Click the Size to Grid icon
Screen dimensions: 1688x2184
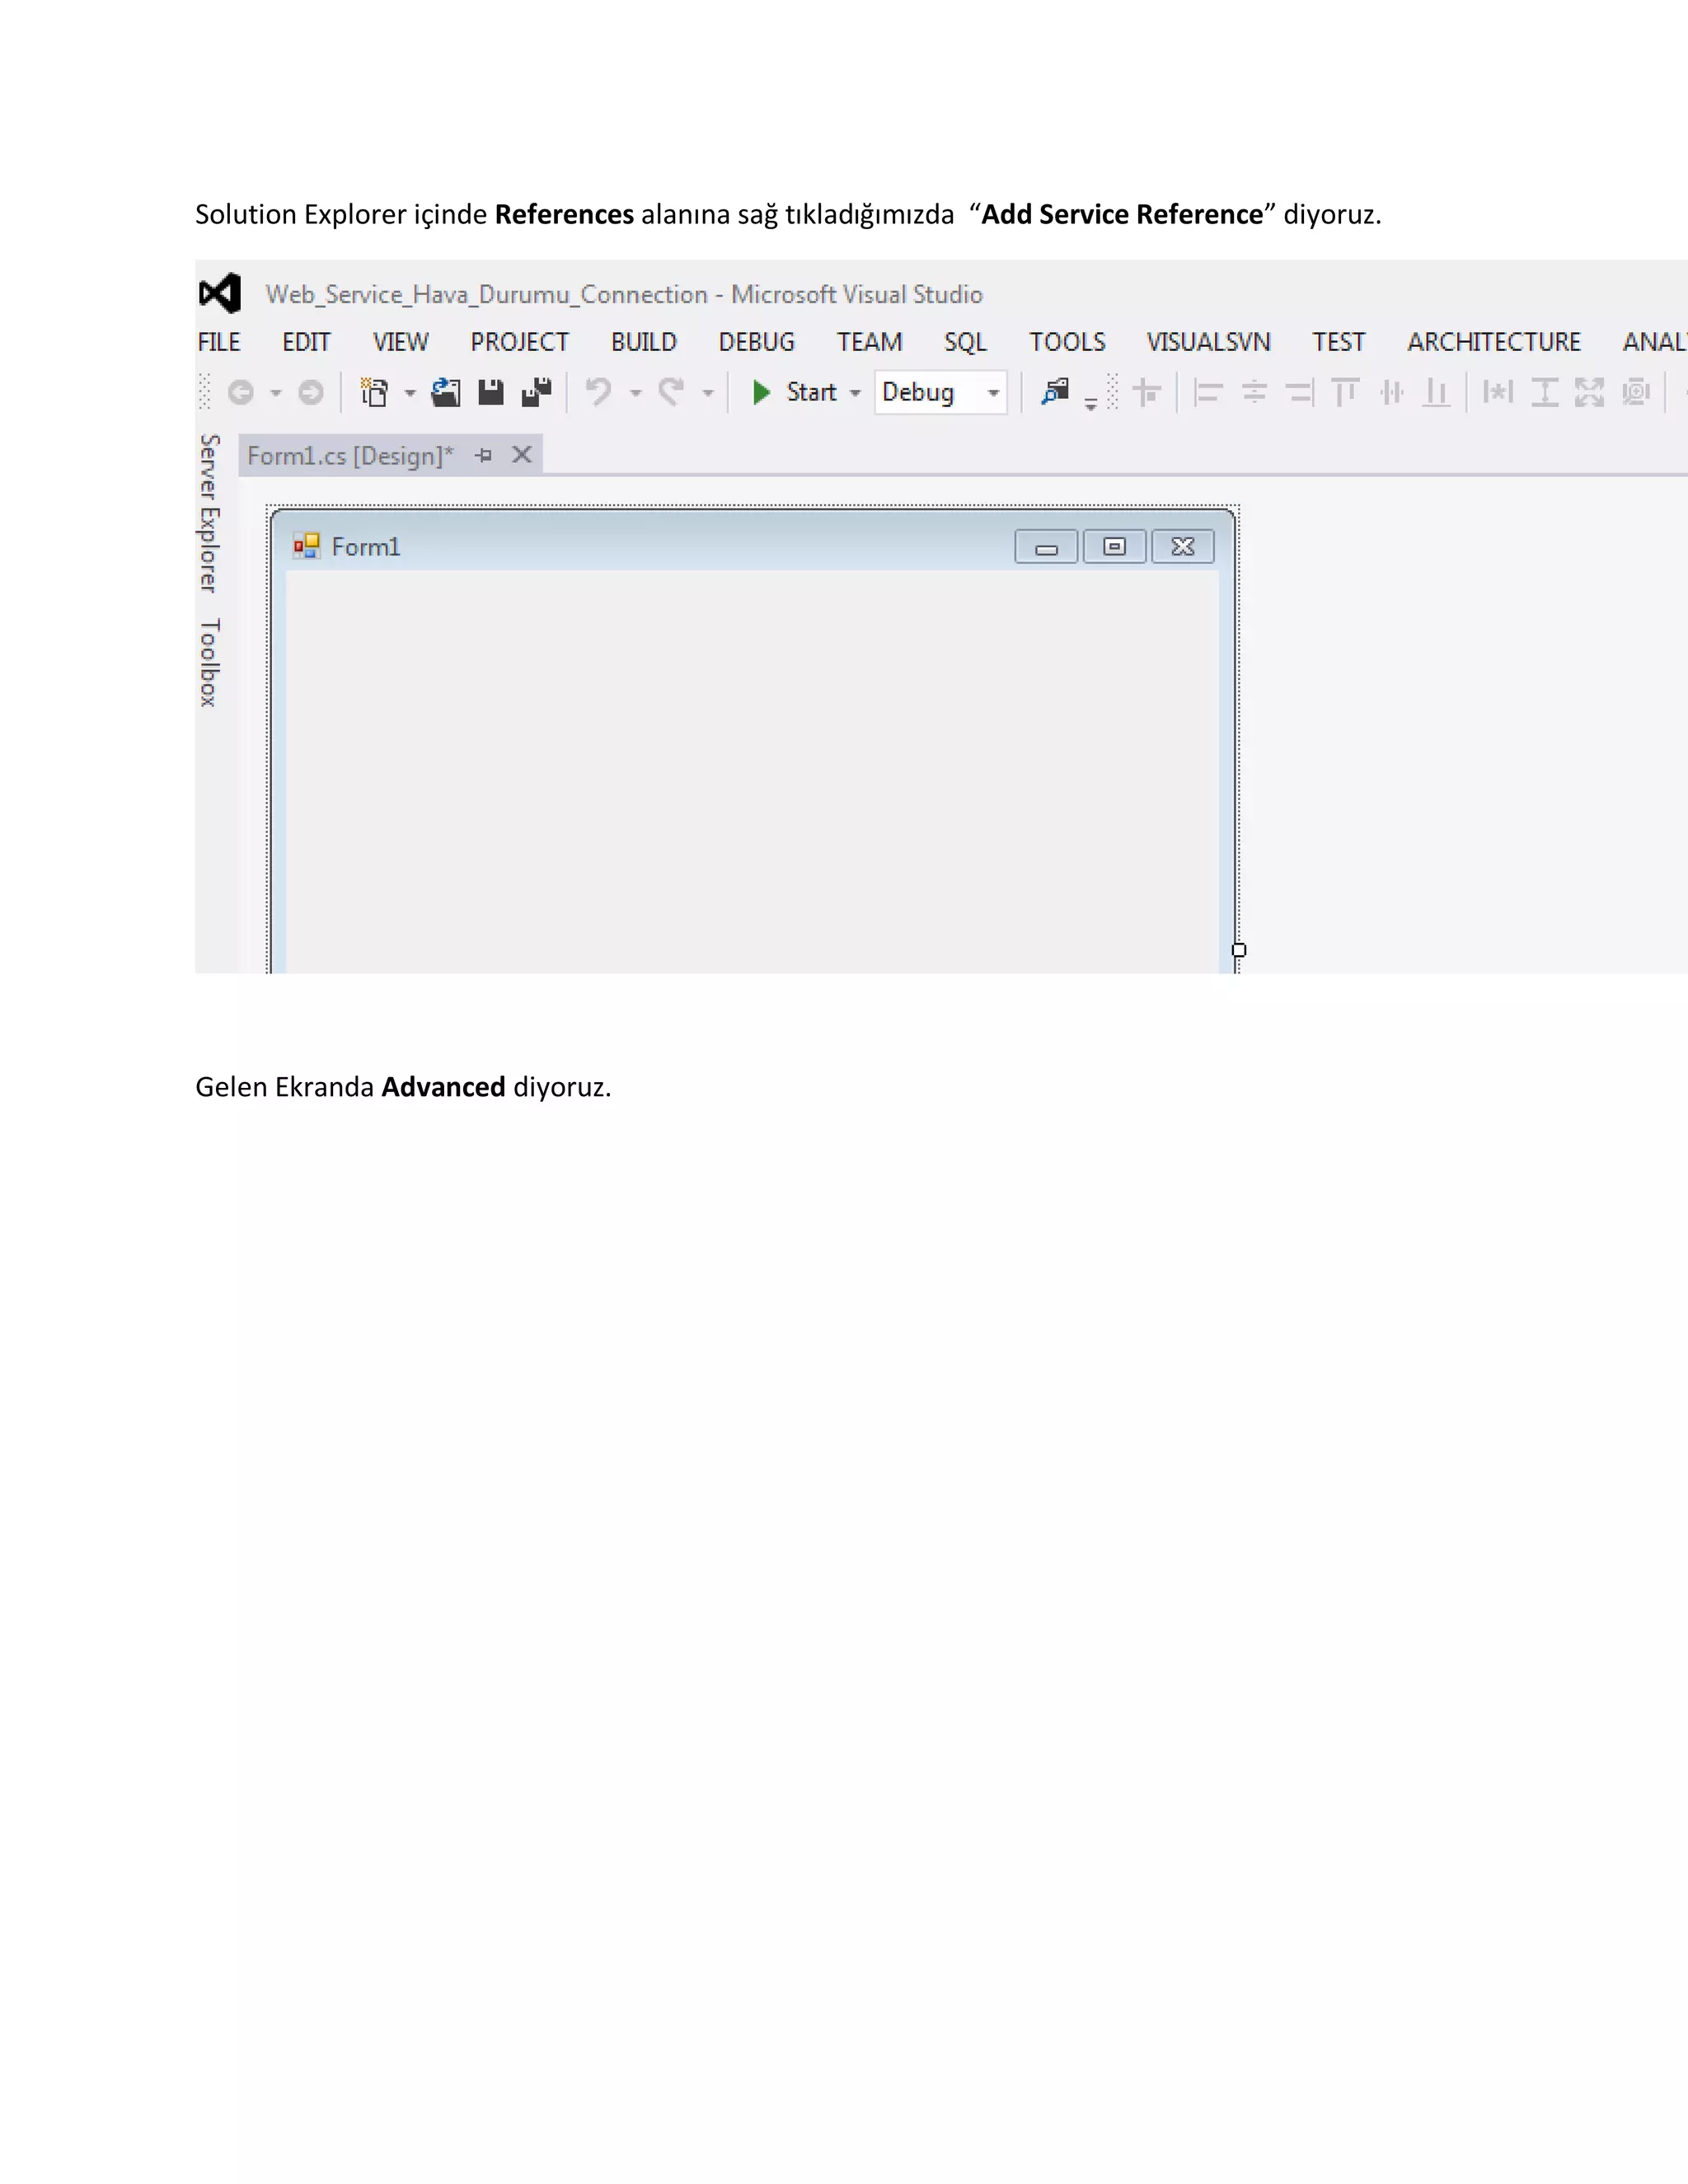pyautogui.click(x=1636, y=392)
